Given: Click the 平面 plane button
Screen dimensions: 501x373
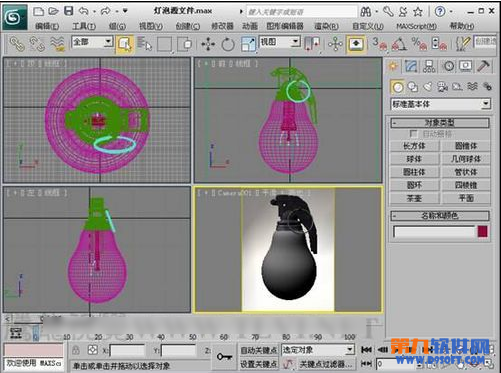Looking at the screenshot, I should click(466, 198).
